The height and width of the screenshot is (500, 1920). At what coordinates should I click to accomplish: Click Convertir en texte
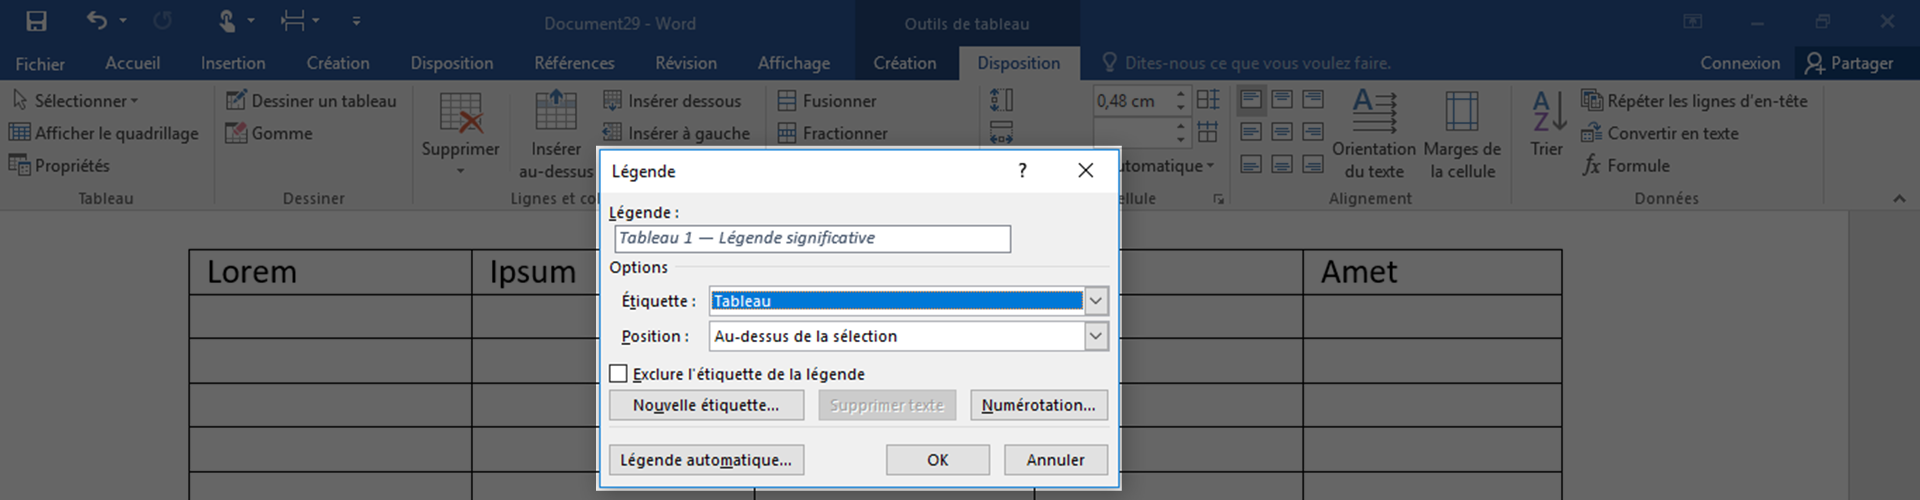(1660, 133)
